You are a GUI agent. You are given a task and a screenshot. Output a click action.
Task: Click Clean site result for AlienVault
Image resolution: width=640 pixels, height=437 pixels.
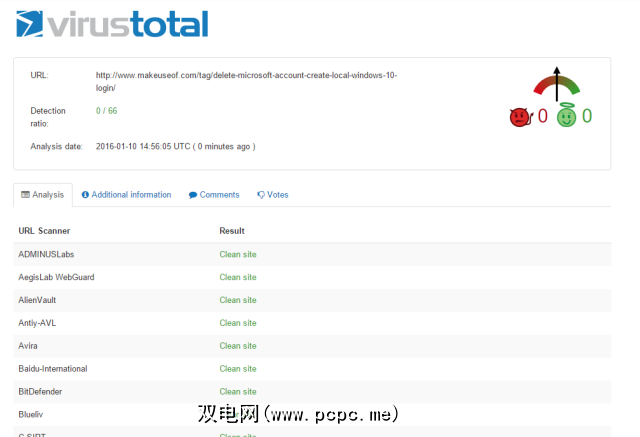click(x=238, y=300)
